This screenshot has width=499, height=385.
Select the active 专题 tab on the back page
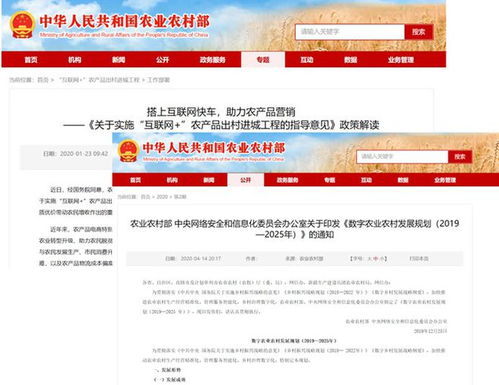(263, 60)
